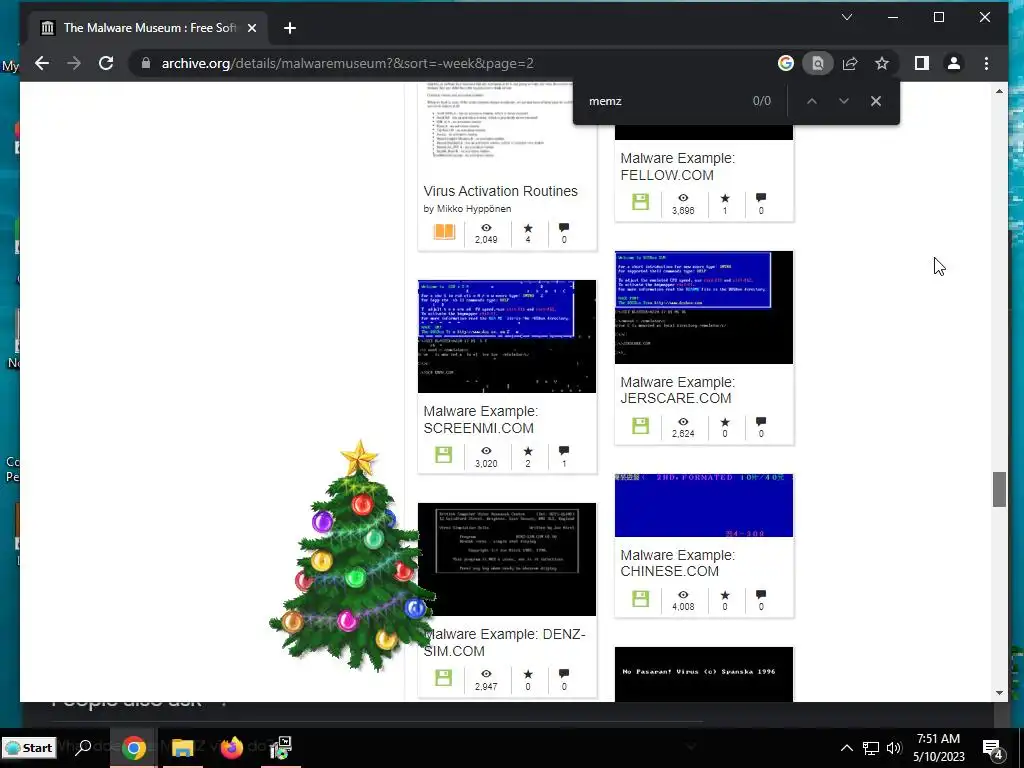This screenshot has width=1024, height=768.
Task: Open the volume control in tray
Action: (x=894, y=748)
